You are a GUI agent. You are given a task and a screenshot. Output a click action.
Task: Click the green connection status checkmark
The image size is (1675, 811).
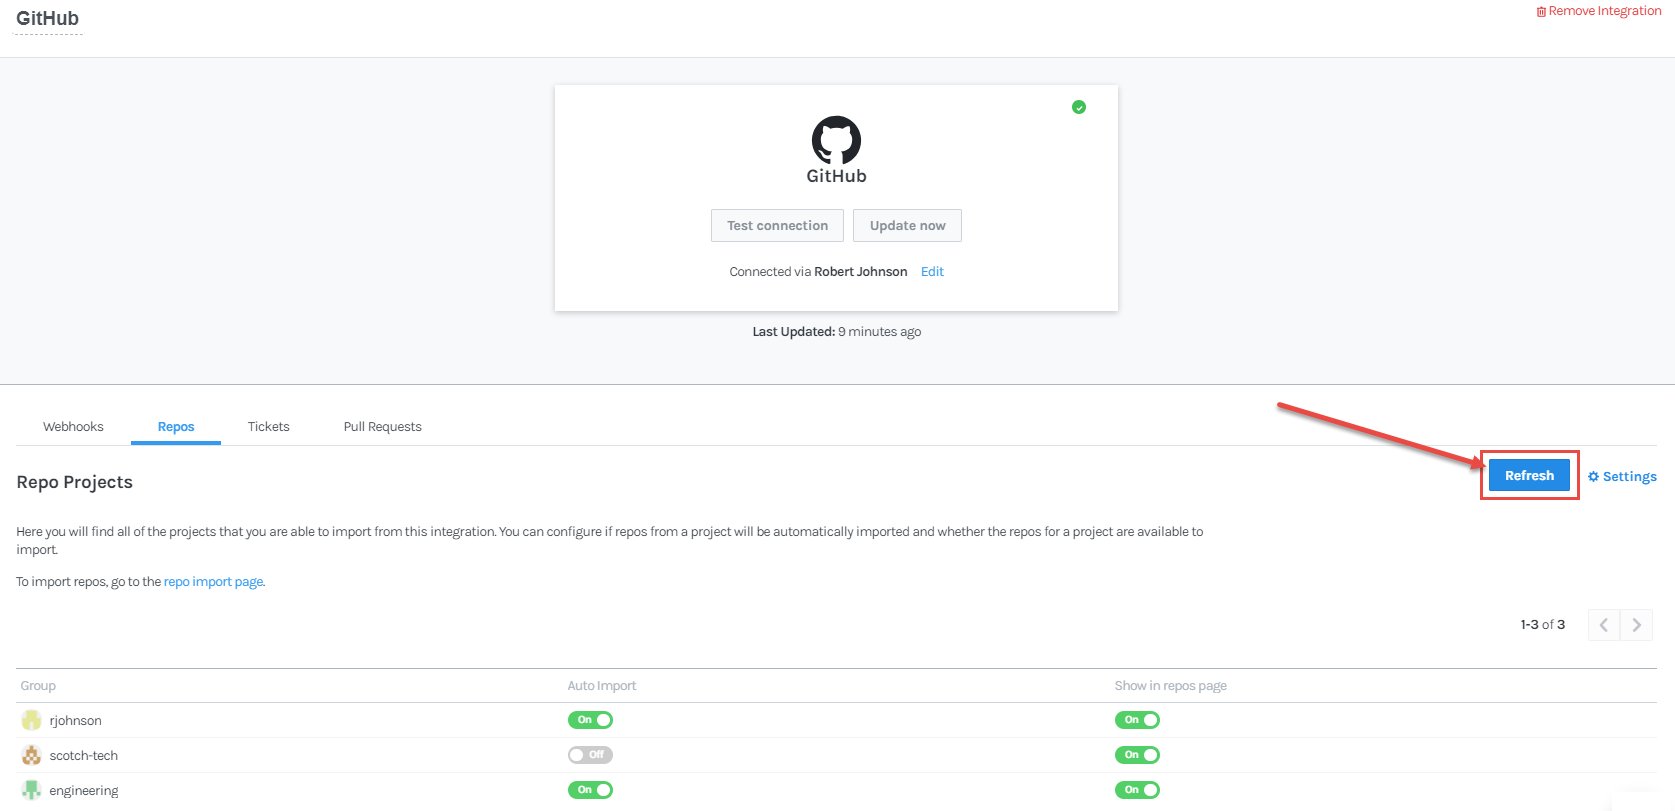tap(1079, 107)
